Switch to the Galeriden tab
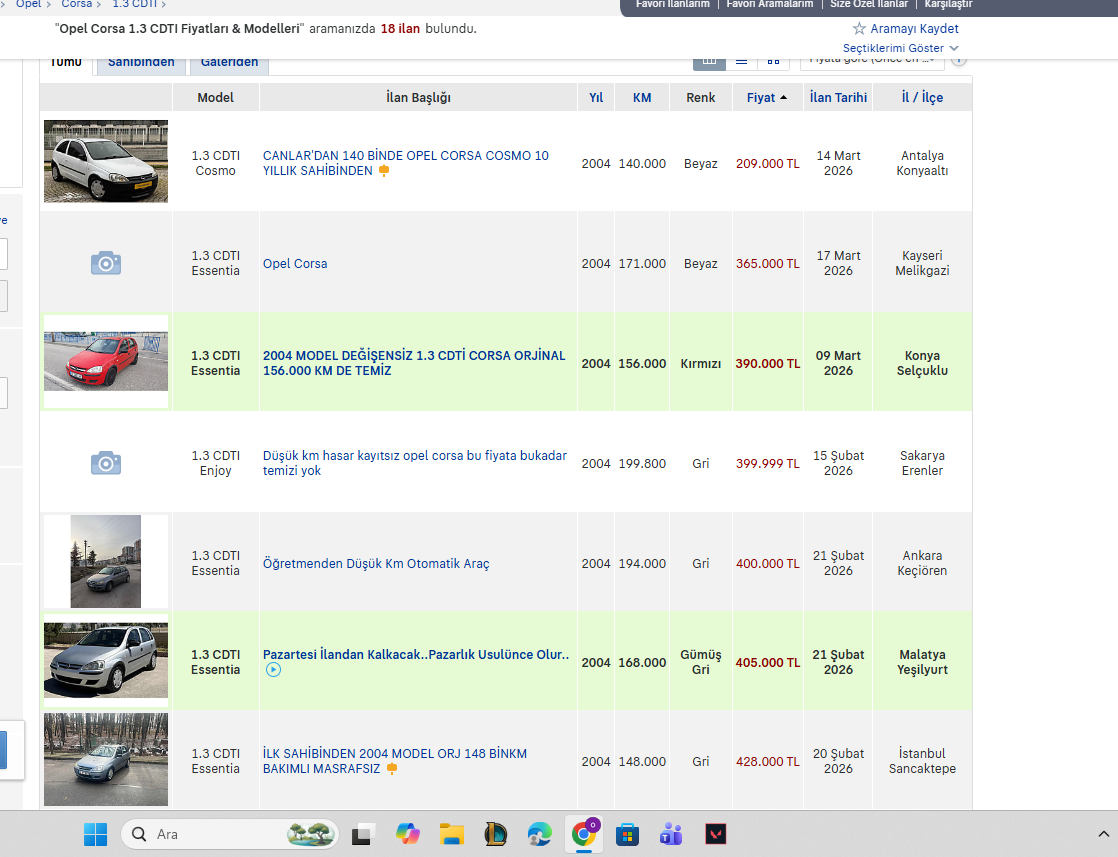The image size is (1118, 857). tap(230, 63)
